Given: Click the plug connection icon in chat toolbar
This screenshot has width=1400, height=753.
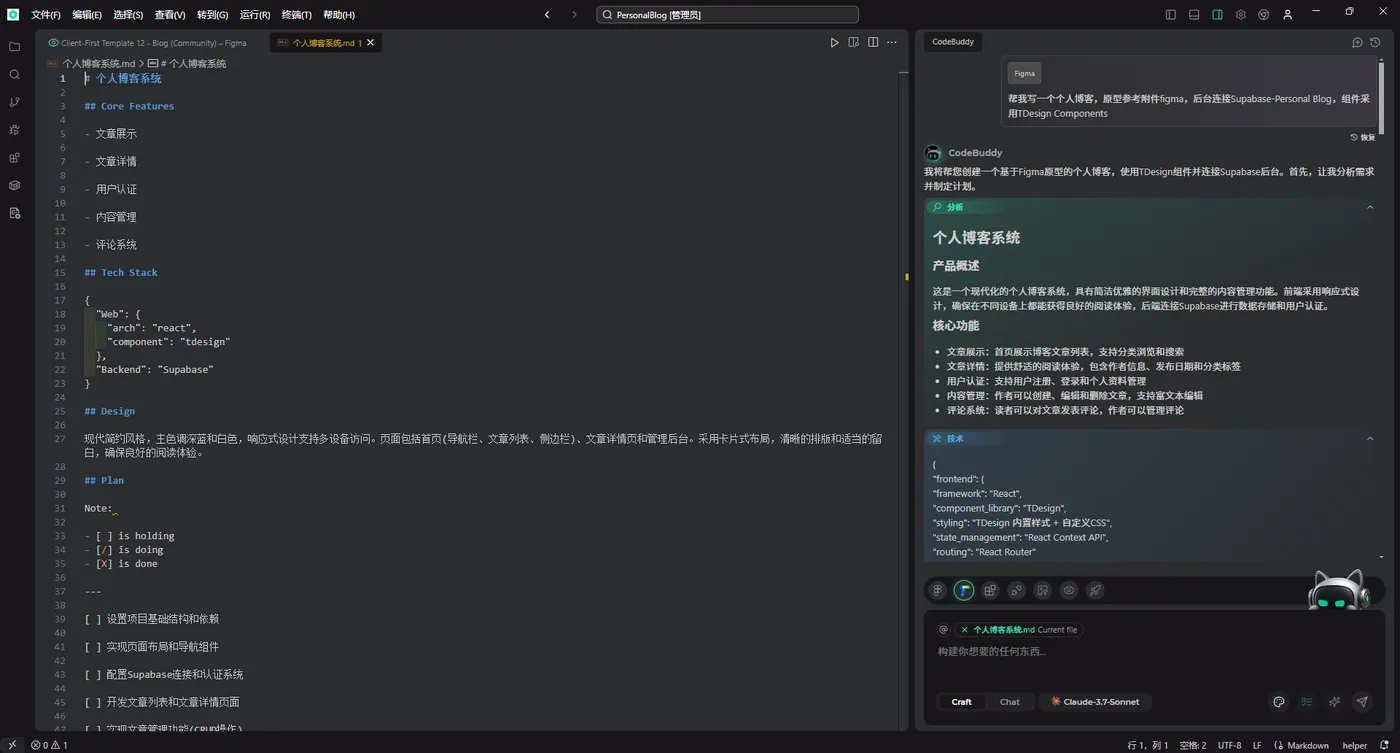Looking at the screenshot, I should (x=1016, y=591).
